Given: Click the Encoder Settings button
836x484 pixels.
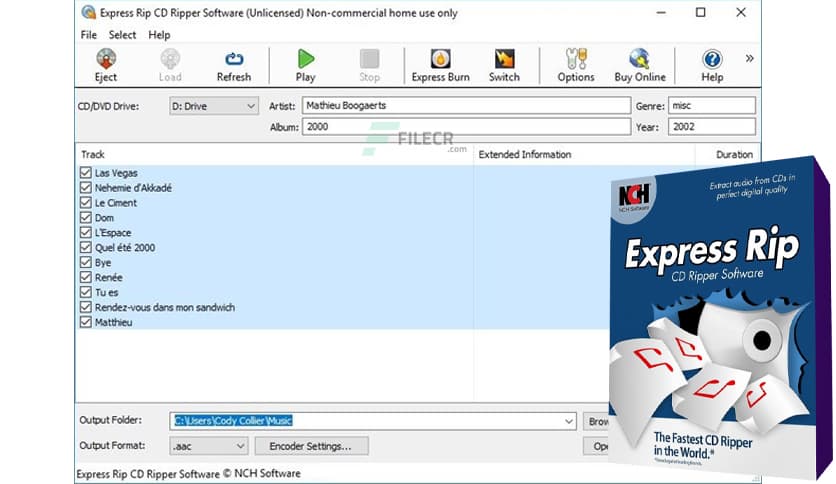Looking at the screenshot, I should 311,446.
